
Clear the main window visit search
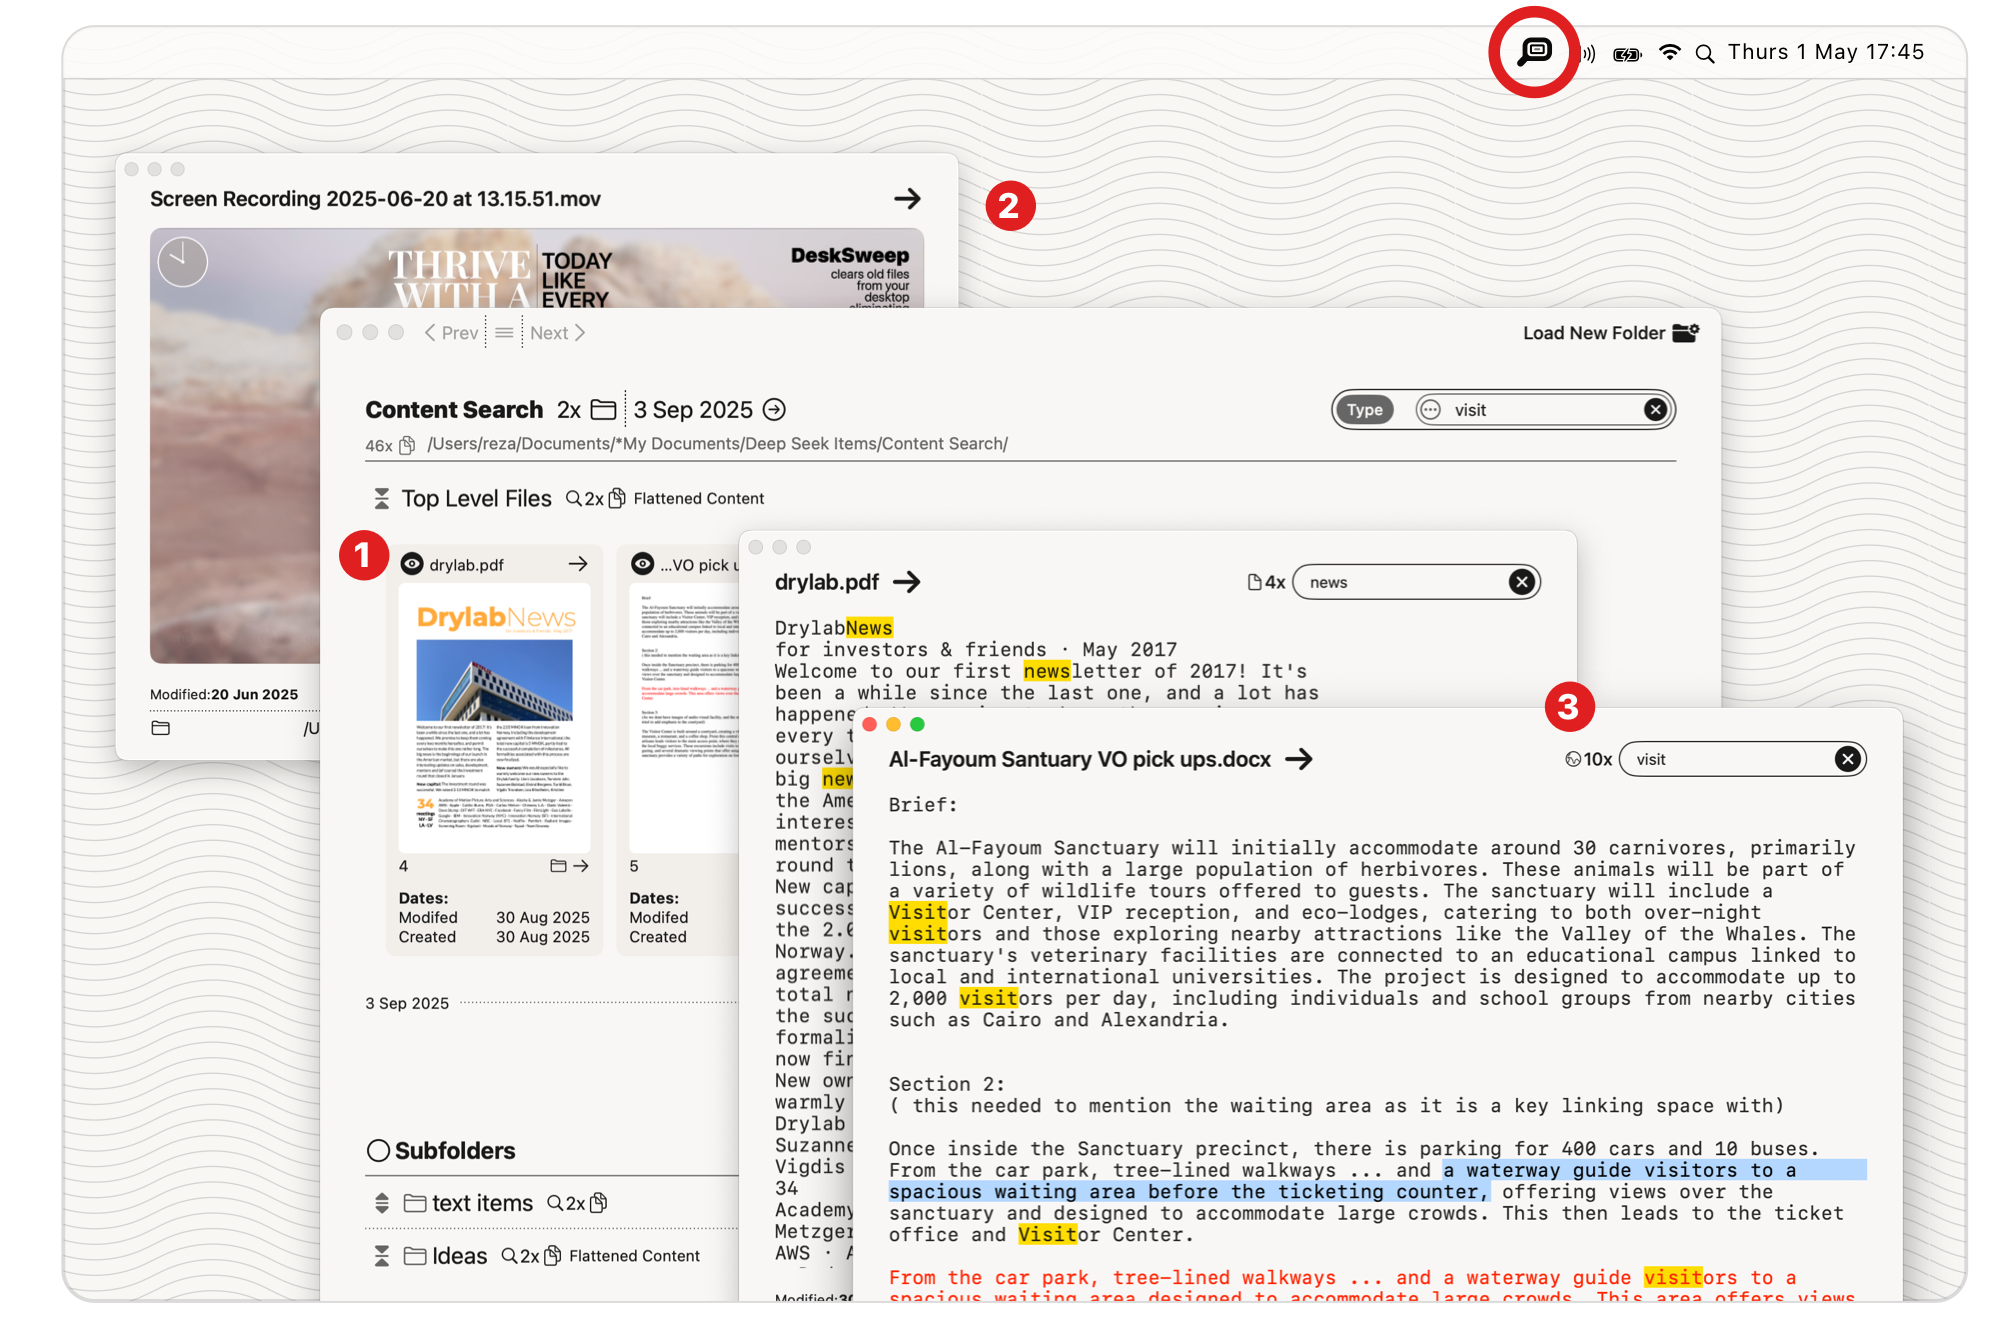1655,410
